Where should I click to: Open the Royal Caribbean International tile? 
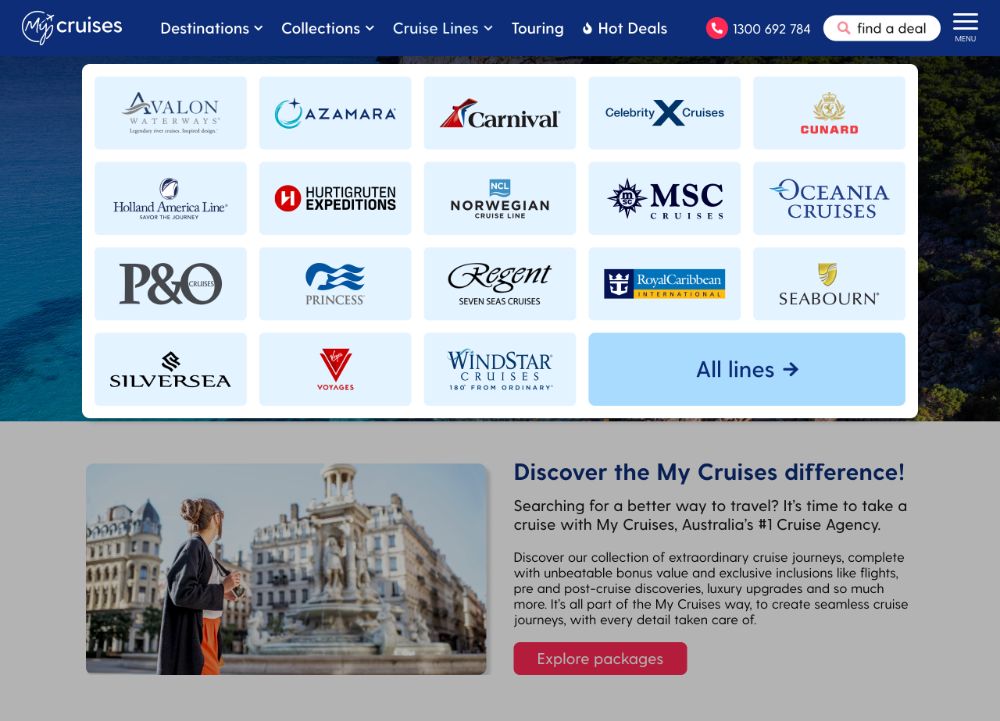click(664, 284)
